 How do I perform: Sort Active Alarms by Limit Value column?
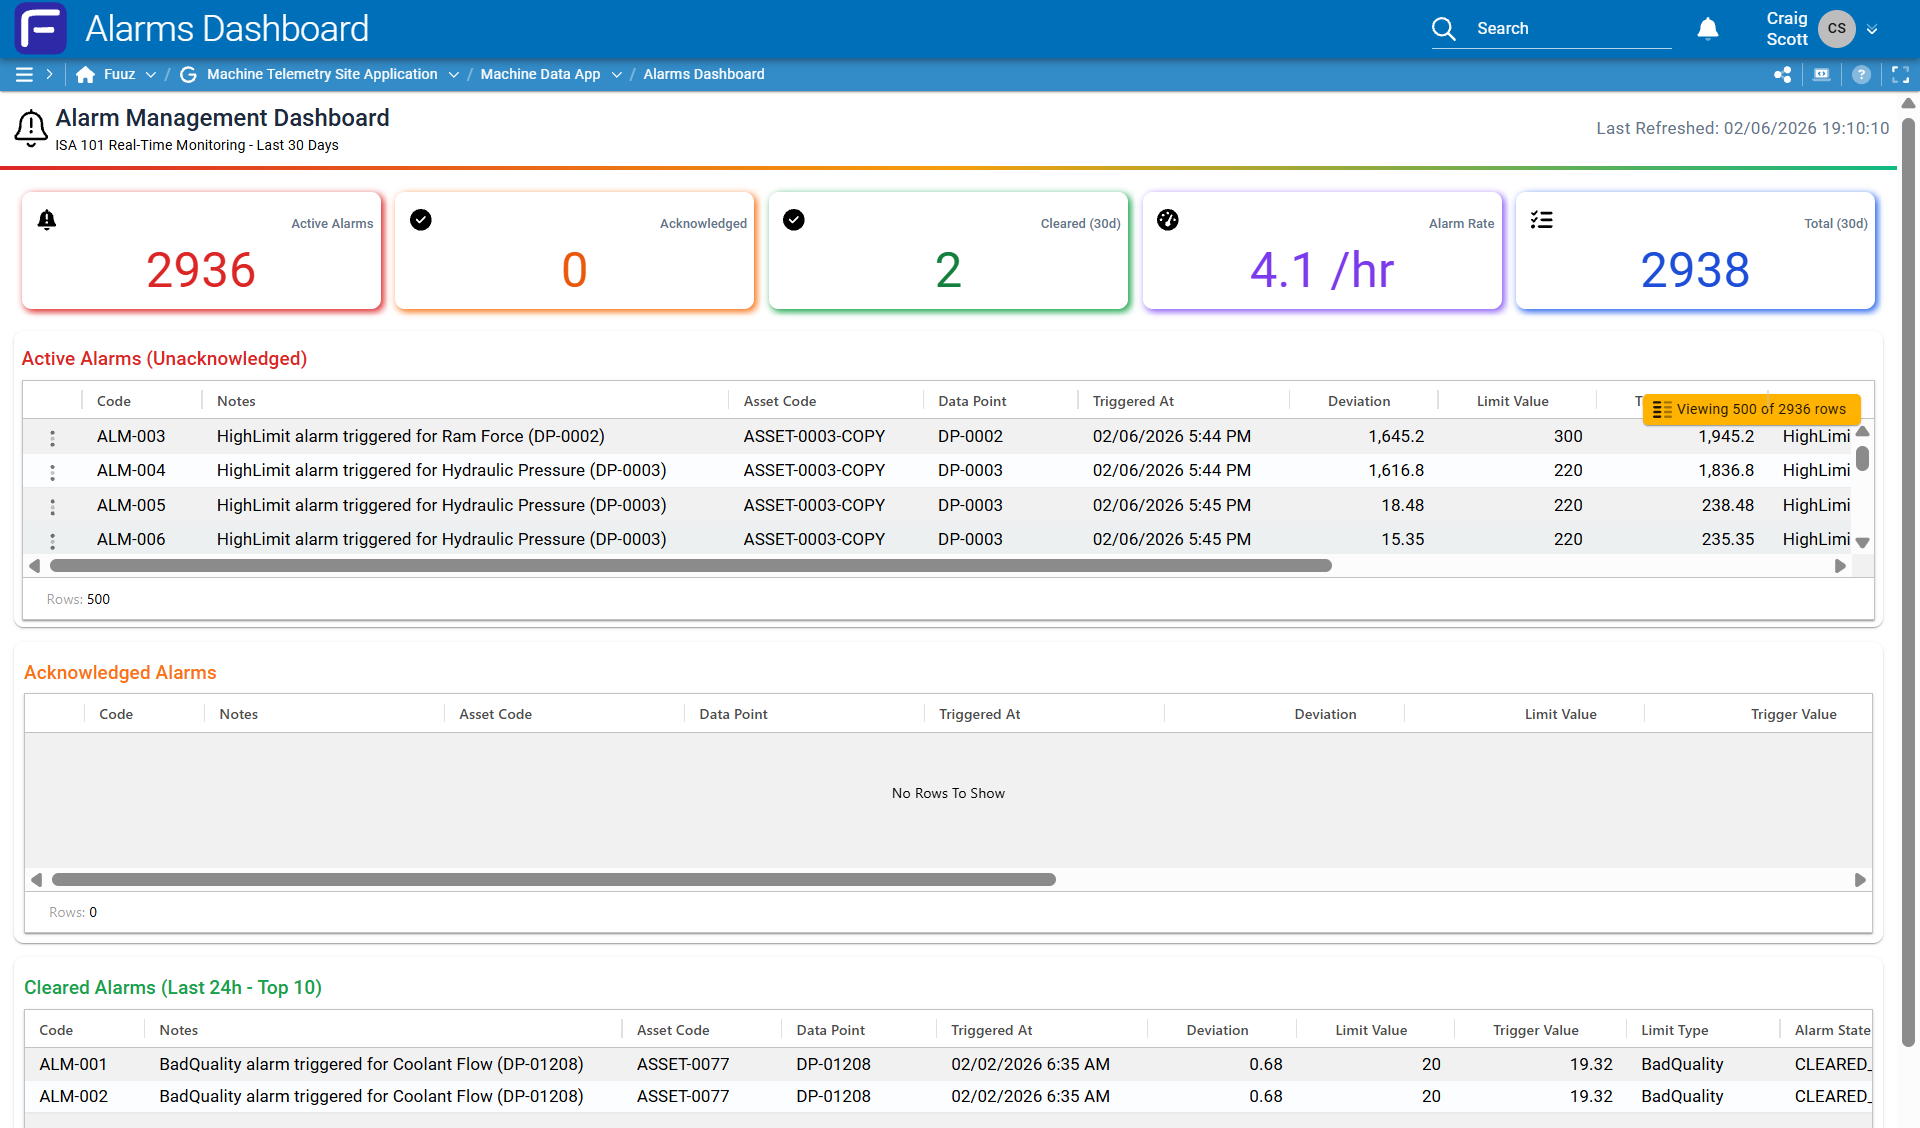(1512, 401)
